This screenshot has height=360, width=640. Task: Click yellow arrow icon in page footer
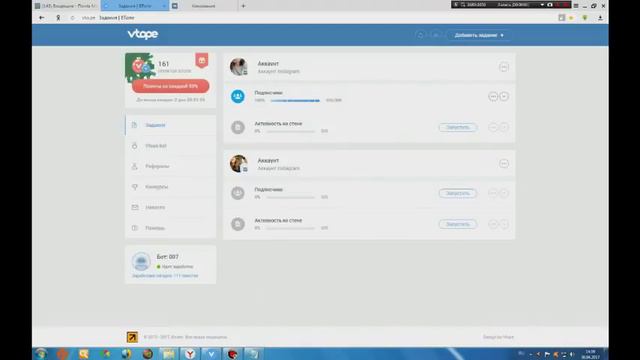(132, 337)
